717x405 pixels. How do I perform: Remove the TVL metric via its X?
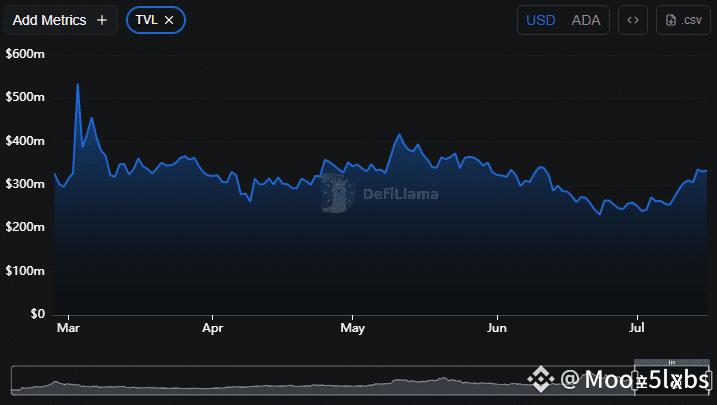click(x=169, y=20)
